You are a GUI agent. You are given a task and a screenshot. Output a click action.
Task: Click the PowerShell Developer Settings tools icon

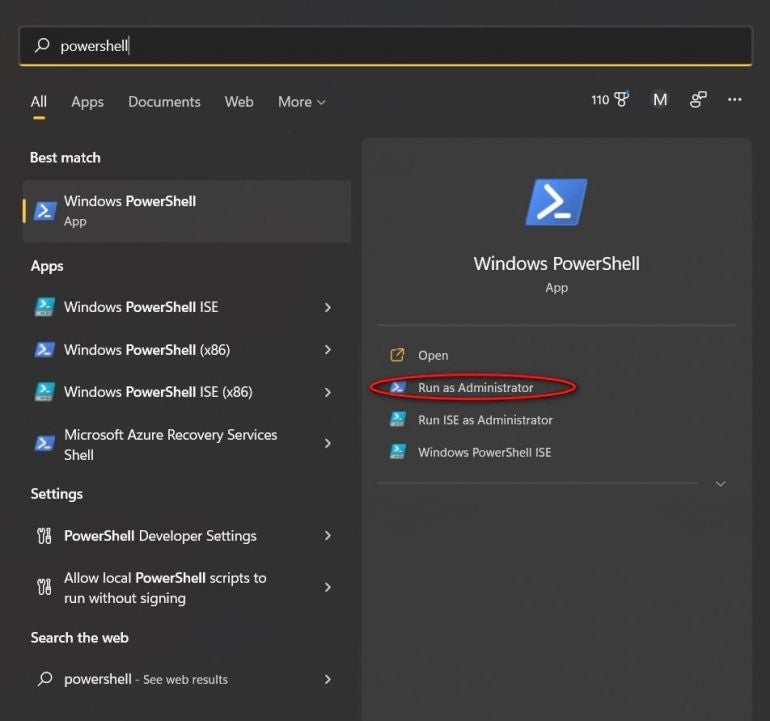point(45,536)
